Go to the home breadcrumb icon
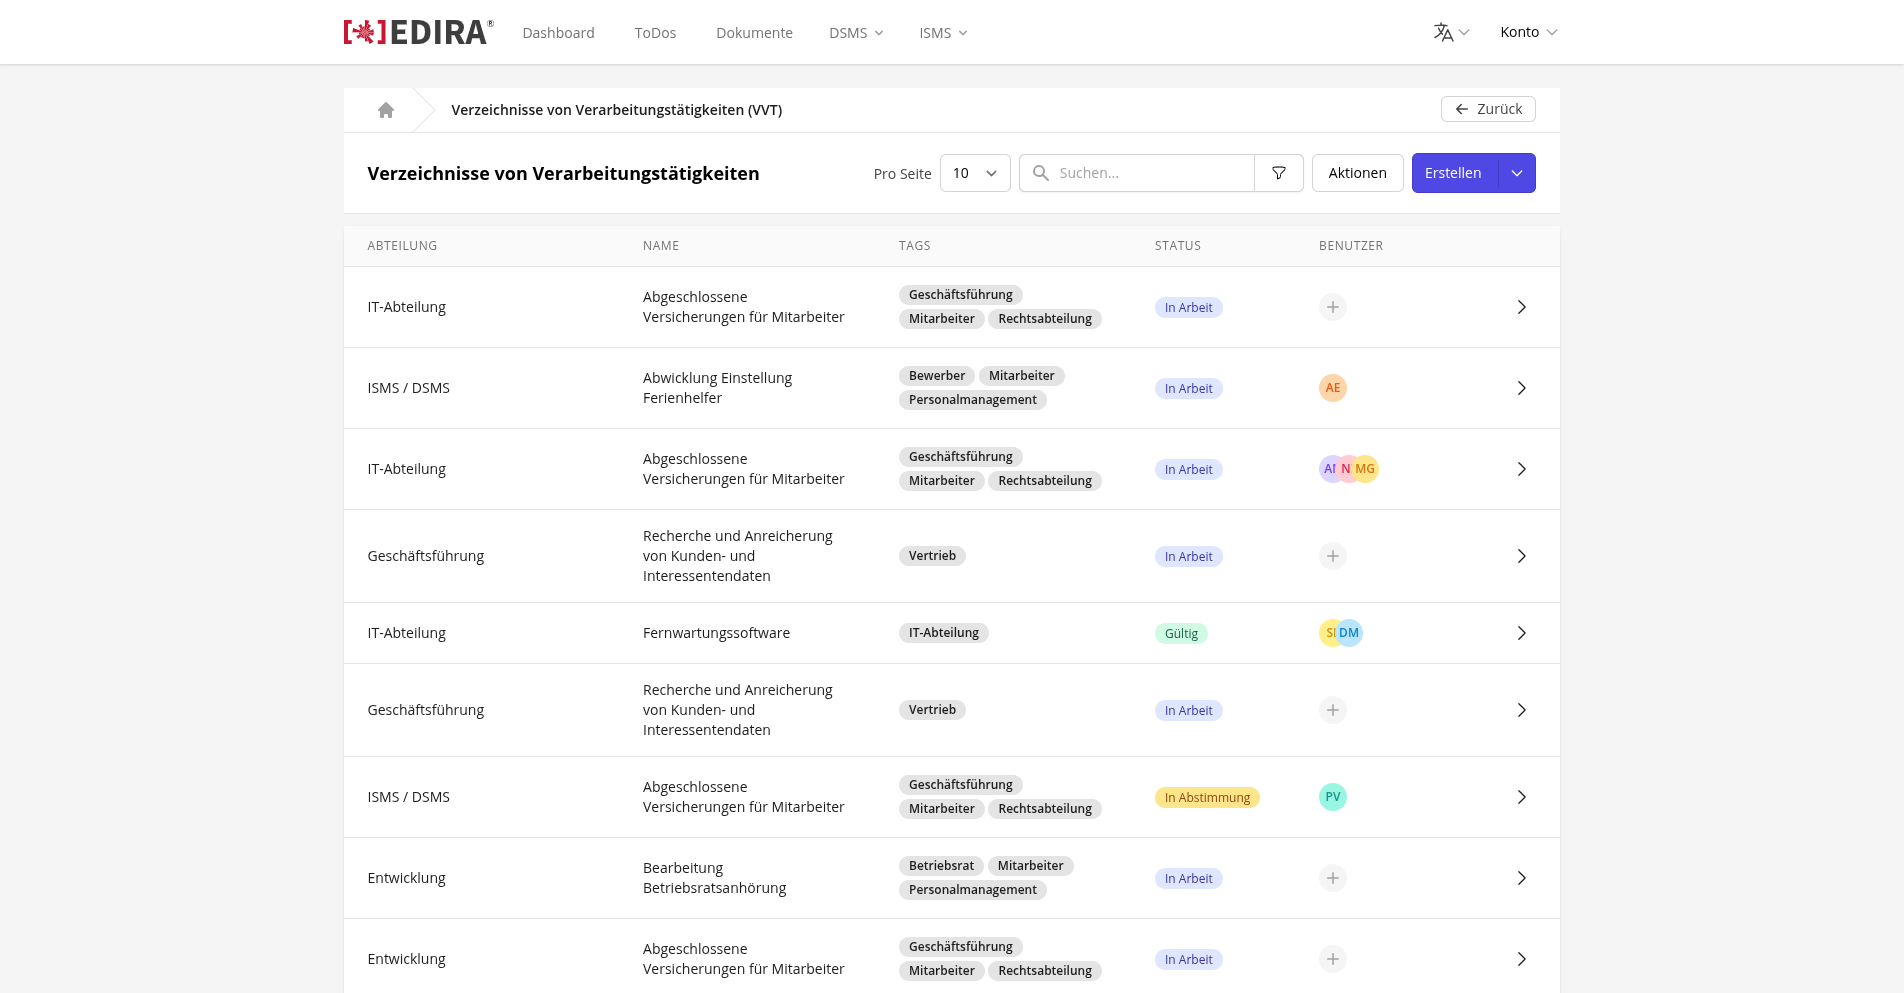This screenshot has height=993, width=1904. click(386, 110)
